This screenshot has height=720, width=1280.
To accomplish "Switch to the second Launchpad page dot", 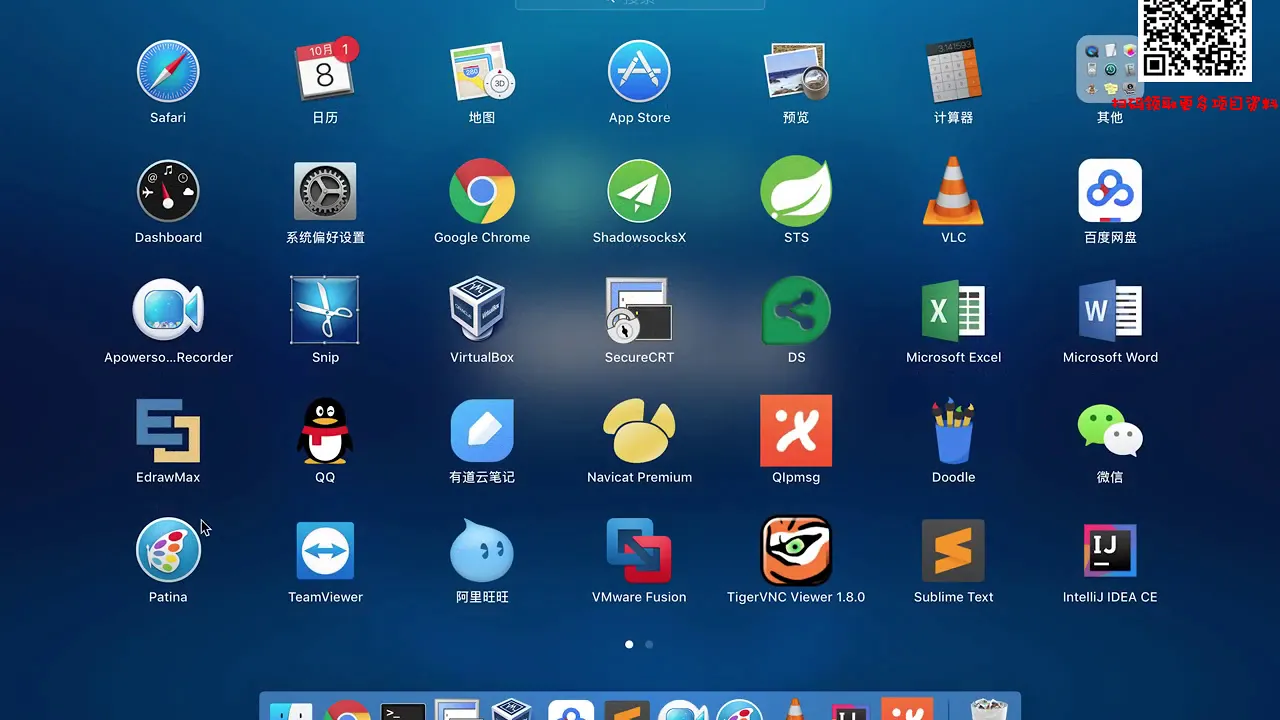I will [x=649, y=645].
